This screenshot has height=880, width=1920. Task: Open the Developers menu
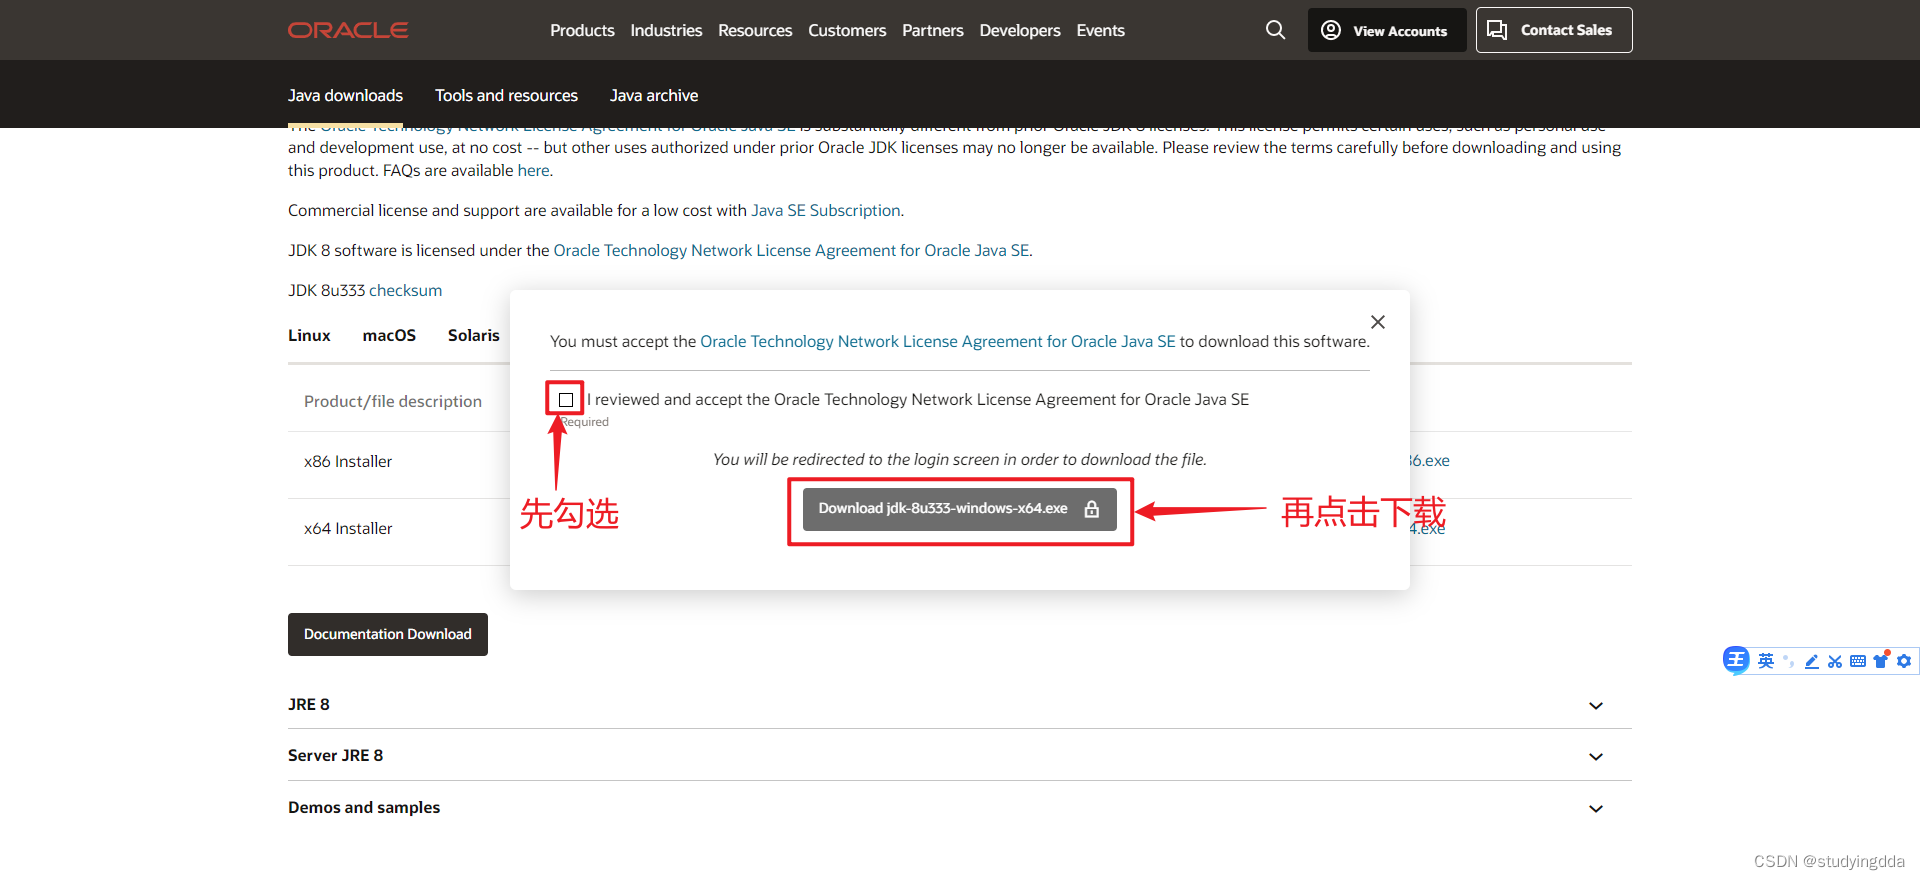(1020, 30)
